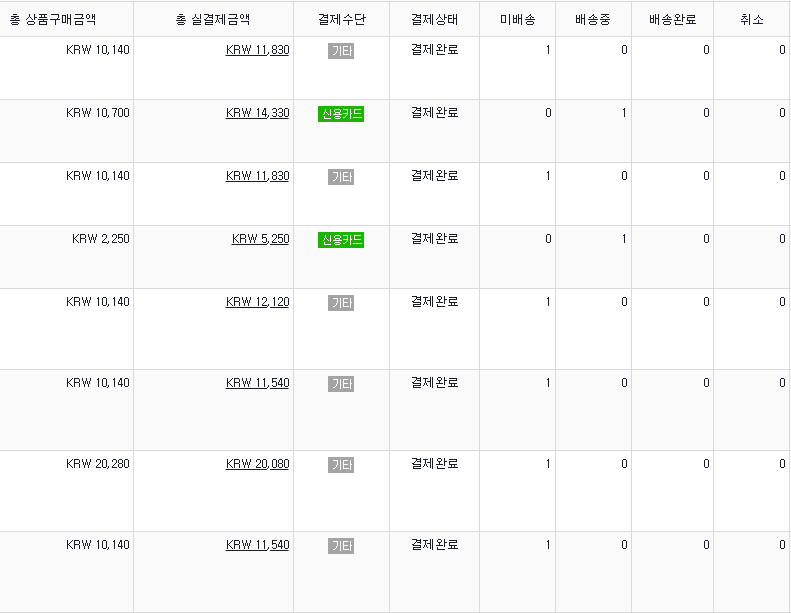This screenshot has height=613, width=791.
Task: Click 기타 badge in the KRW 20,080 row
Action: (341, 465)
